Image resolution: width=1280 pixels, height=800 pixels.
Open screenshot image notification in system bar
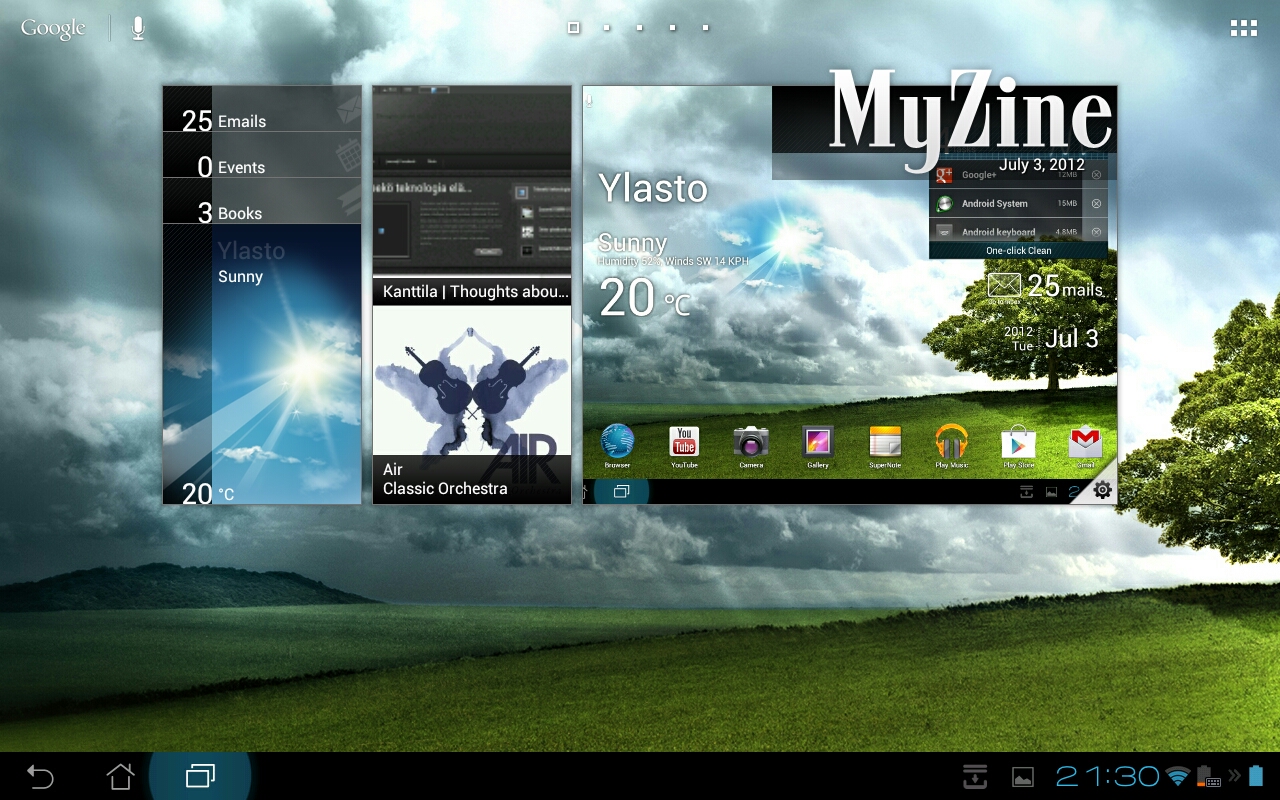click(1023, 776)
